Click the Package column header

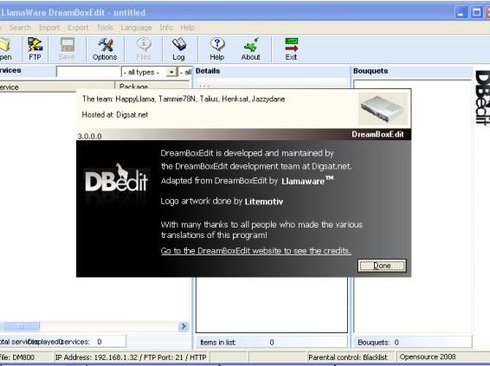153,86
